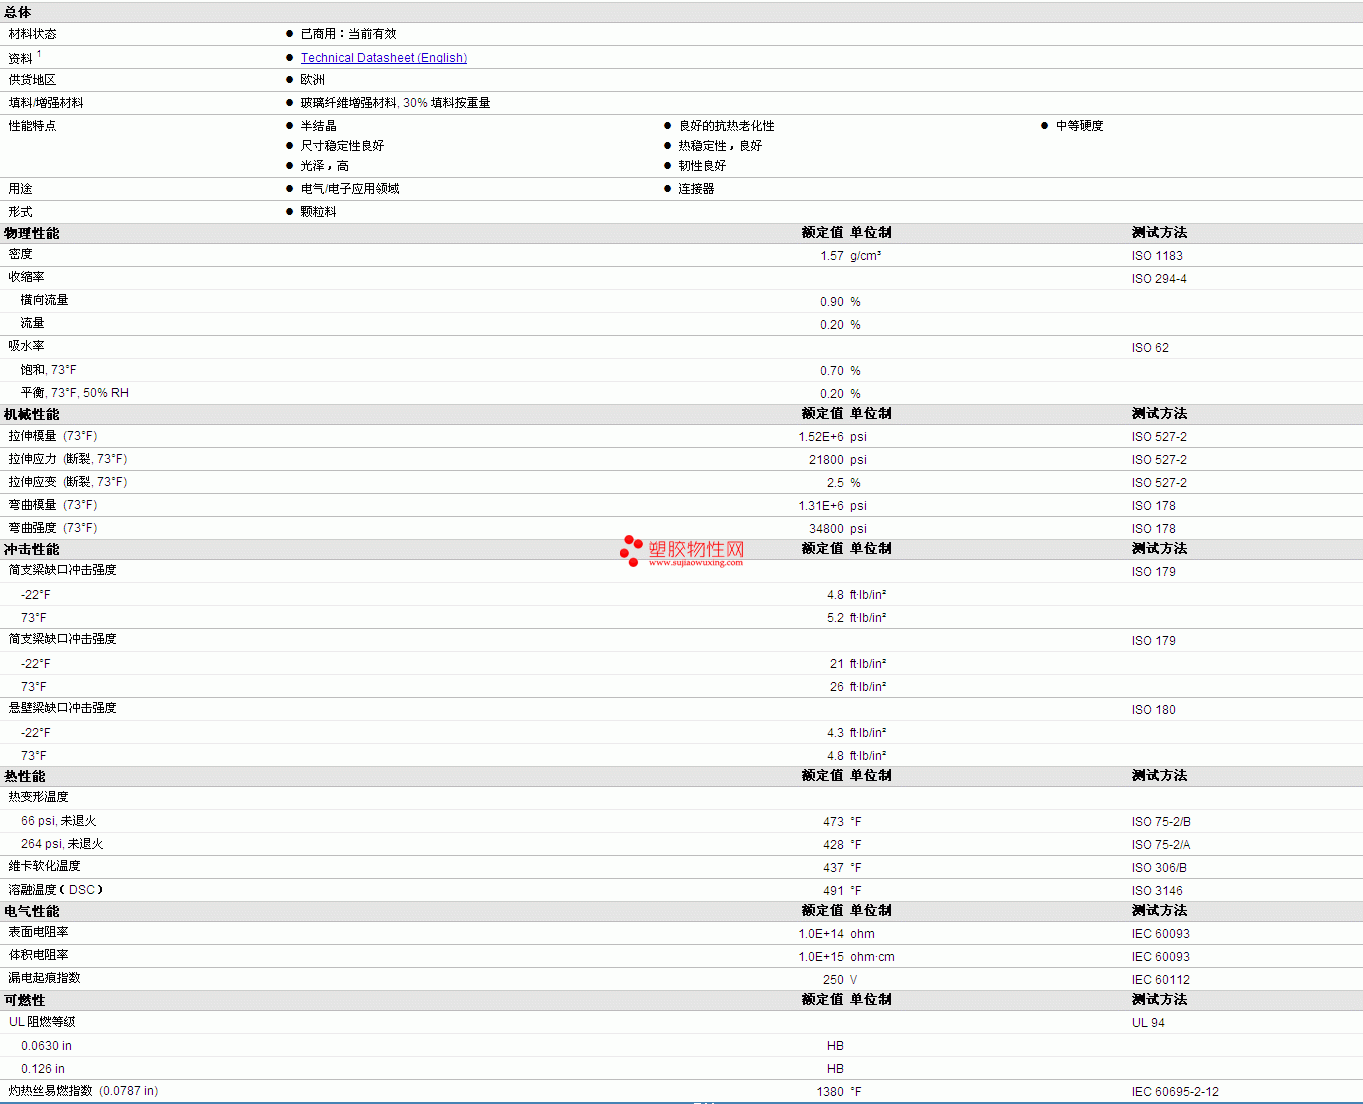Select the 电气性能 section header
Viewport: 1363px width, 1104px height.
[x=32, y=912]
